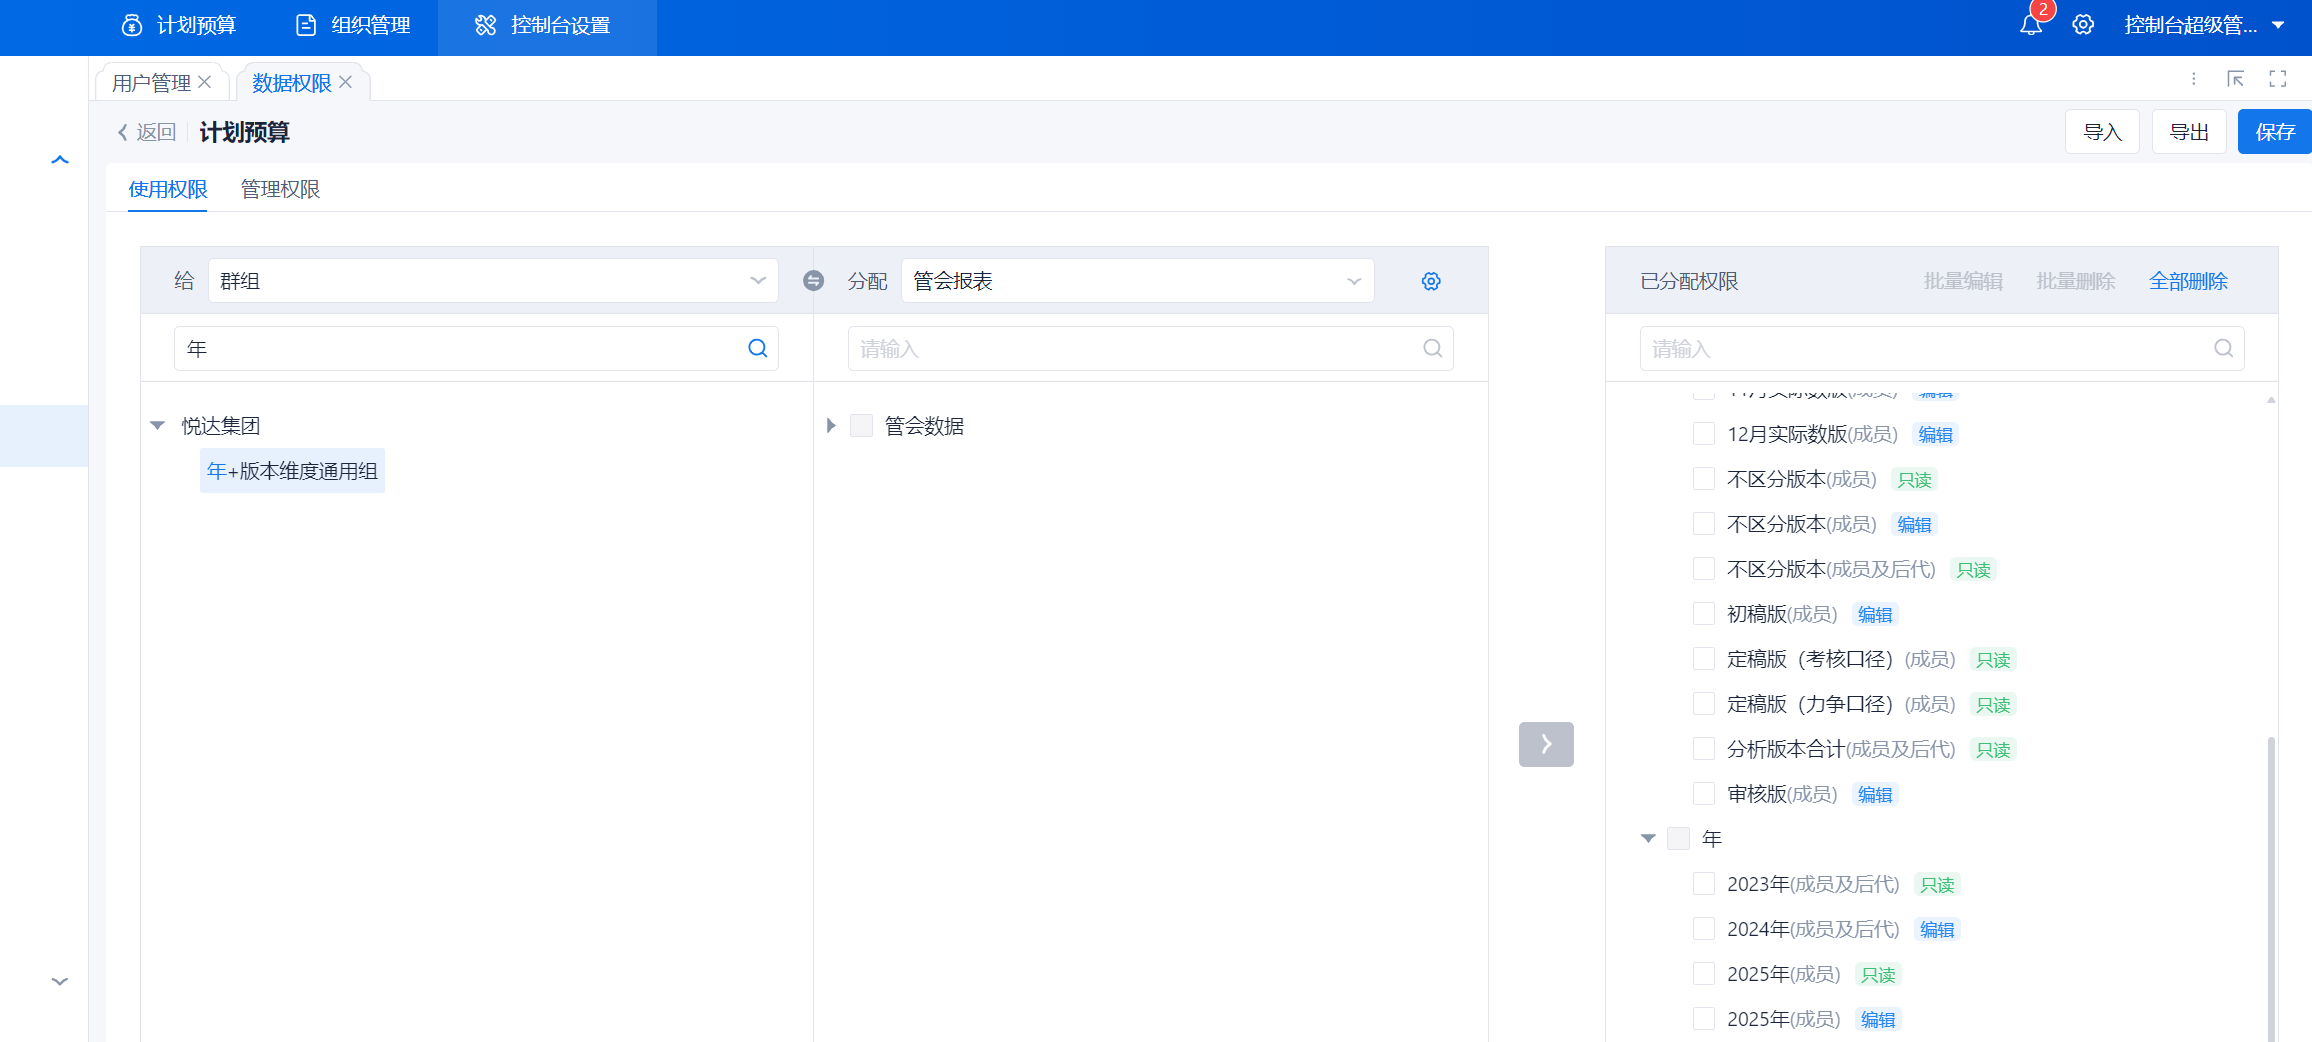The image size is (2312, 1042).
Task: Open the notification bell icon
Action: [x=2030, y=25]
